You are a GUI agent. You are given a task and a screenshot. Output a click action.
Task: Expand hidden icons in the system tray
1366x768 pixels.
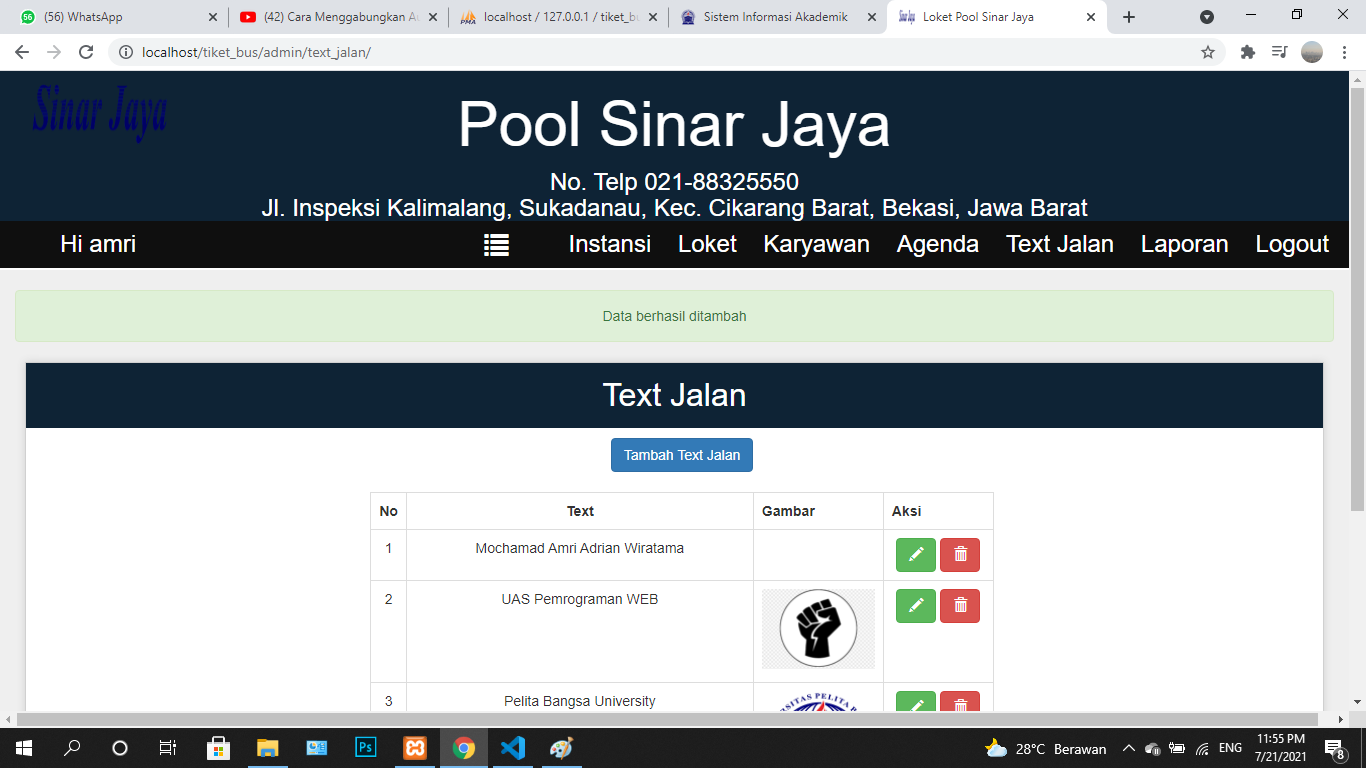click(1128, 747)
